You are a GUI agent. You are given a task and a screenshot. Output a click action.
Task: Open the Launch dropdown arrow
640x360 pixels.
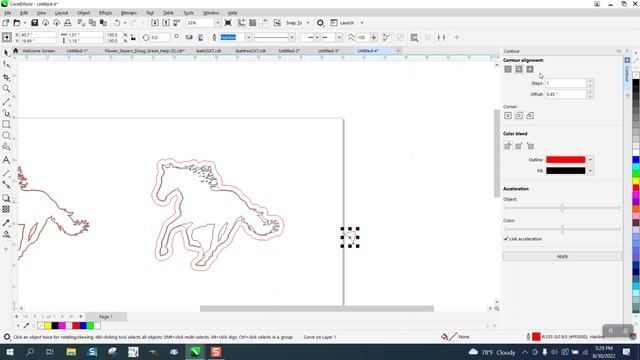click(x=362, y=23)
